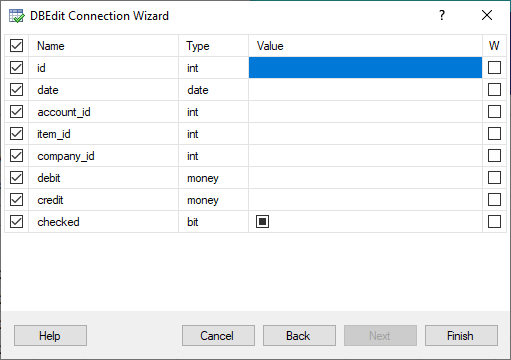Click the Value cell for debit row

tap(365, 178)
